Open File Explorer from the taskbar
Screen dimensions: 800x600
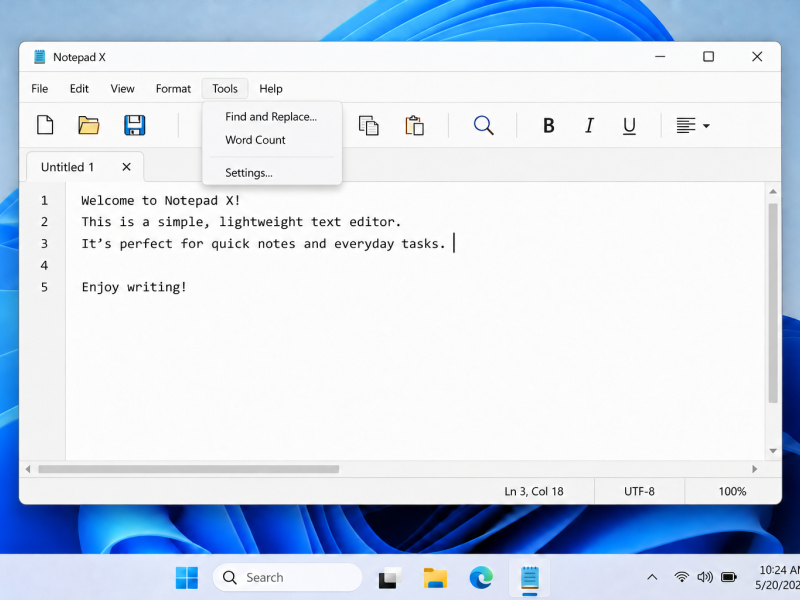coord(435,578)
